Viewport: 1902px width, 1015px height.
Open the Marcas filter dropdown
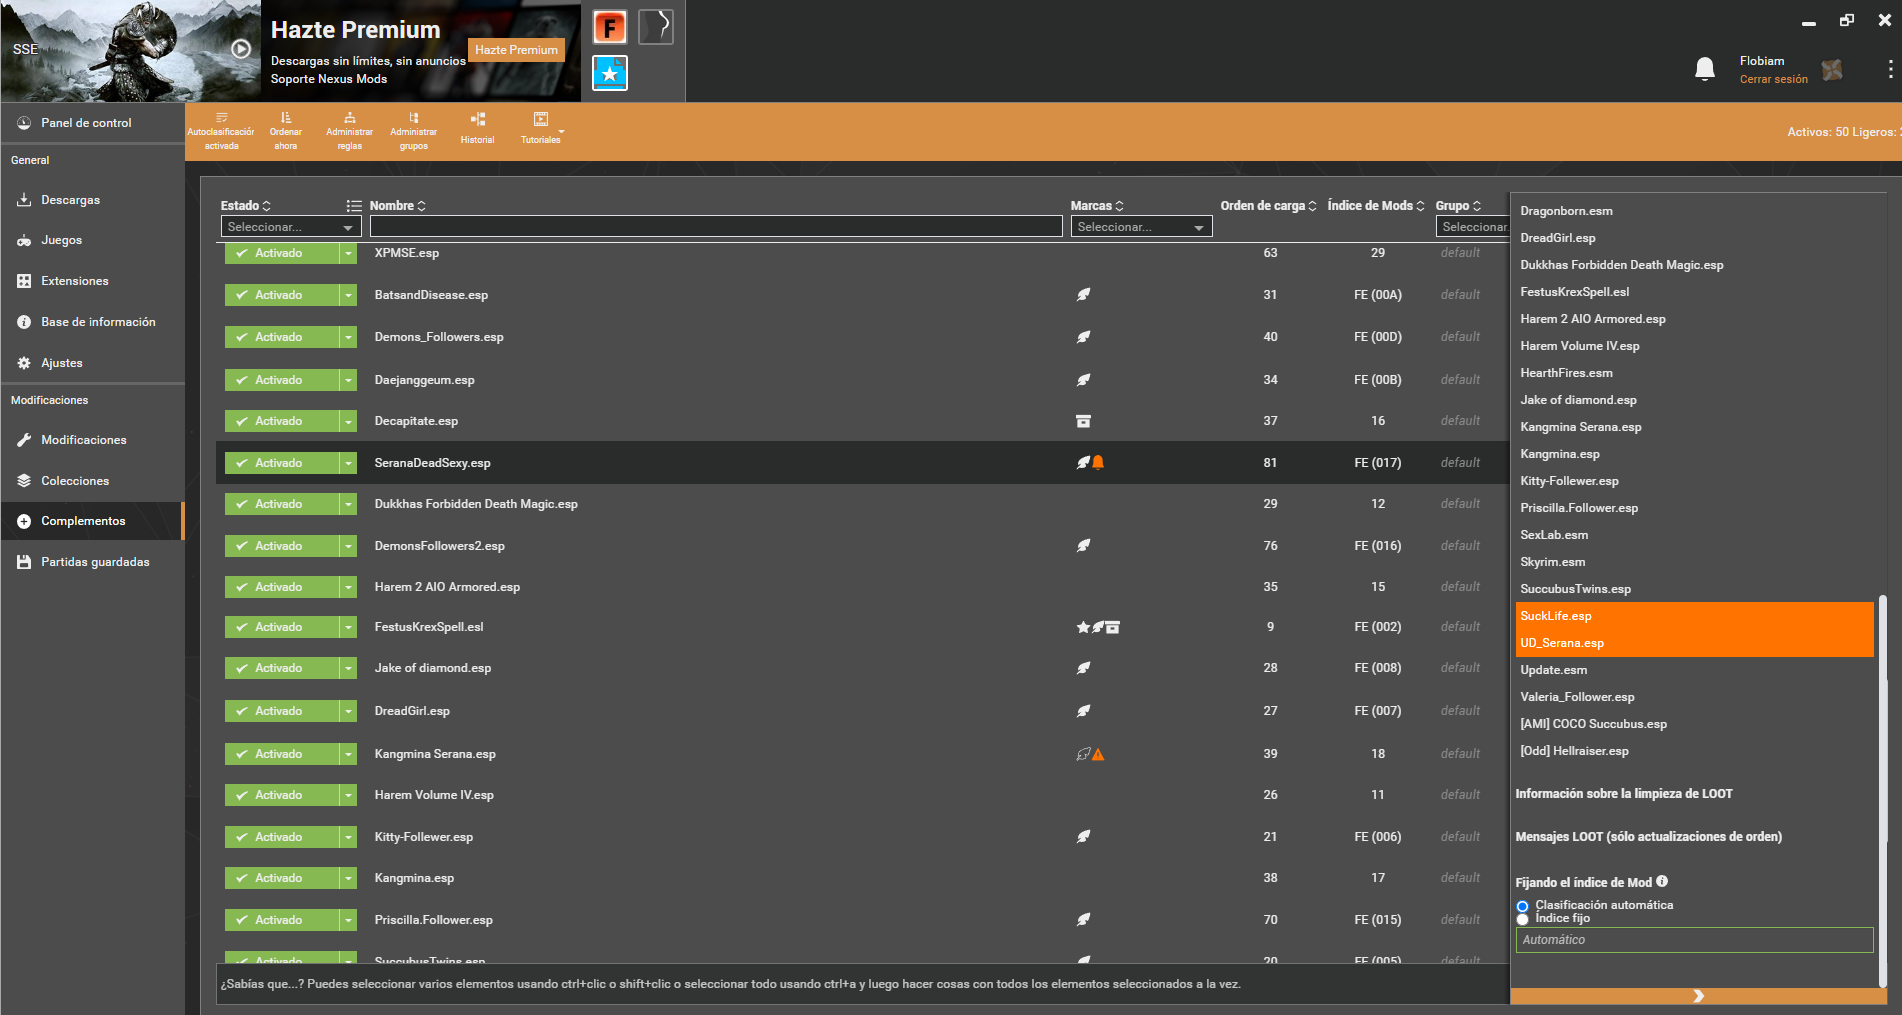click(x=1141, y=227)
